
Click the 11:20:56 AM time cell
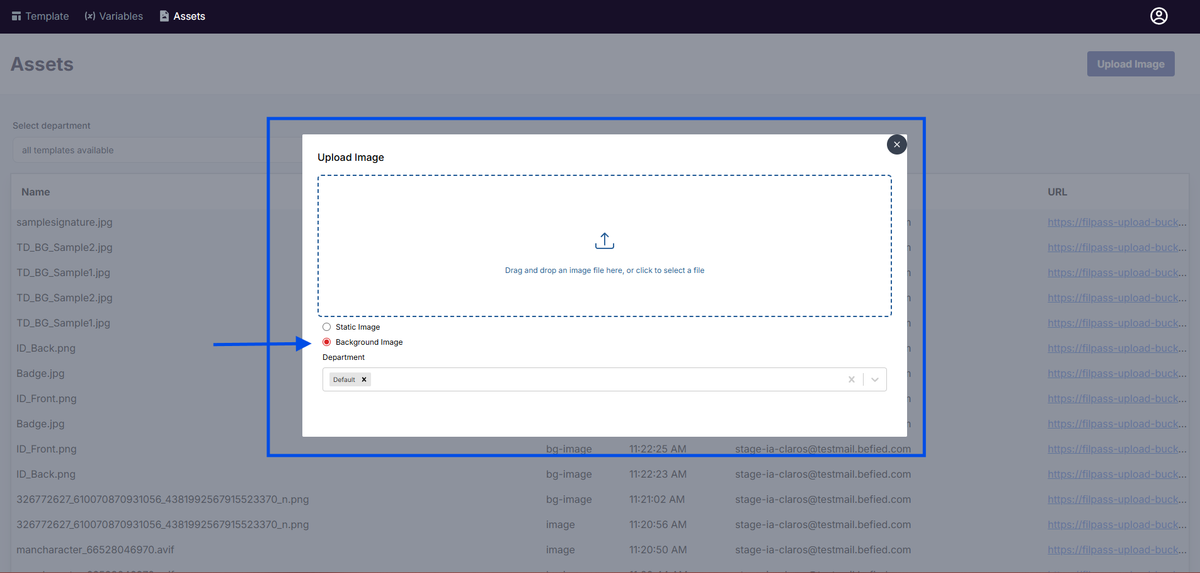click(x=656, y=524)
